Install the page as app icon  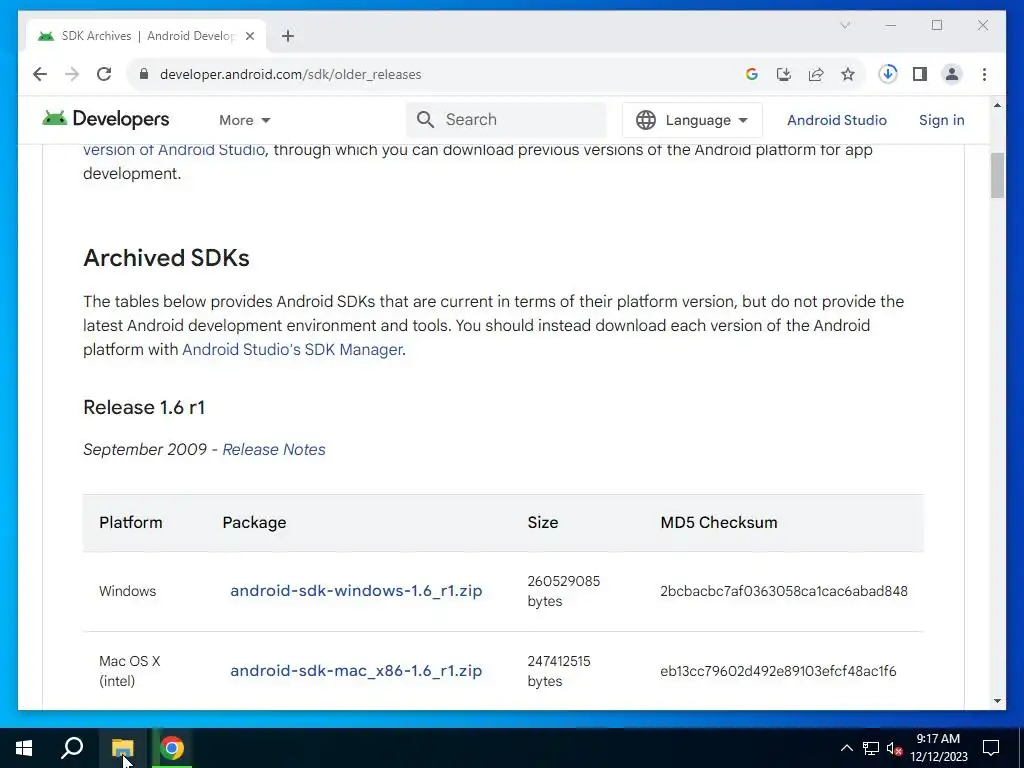[x=784, y=74]
